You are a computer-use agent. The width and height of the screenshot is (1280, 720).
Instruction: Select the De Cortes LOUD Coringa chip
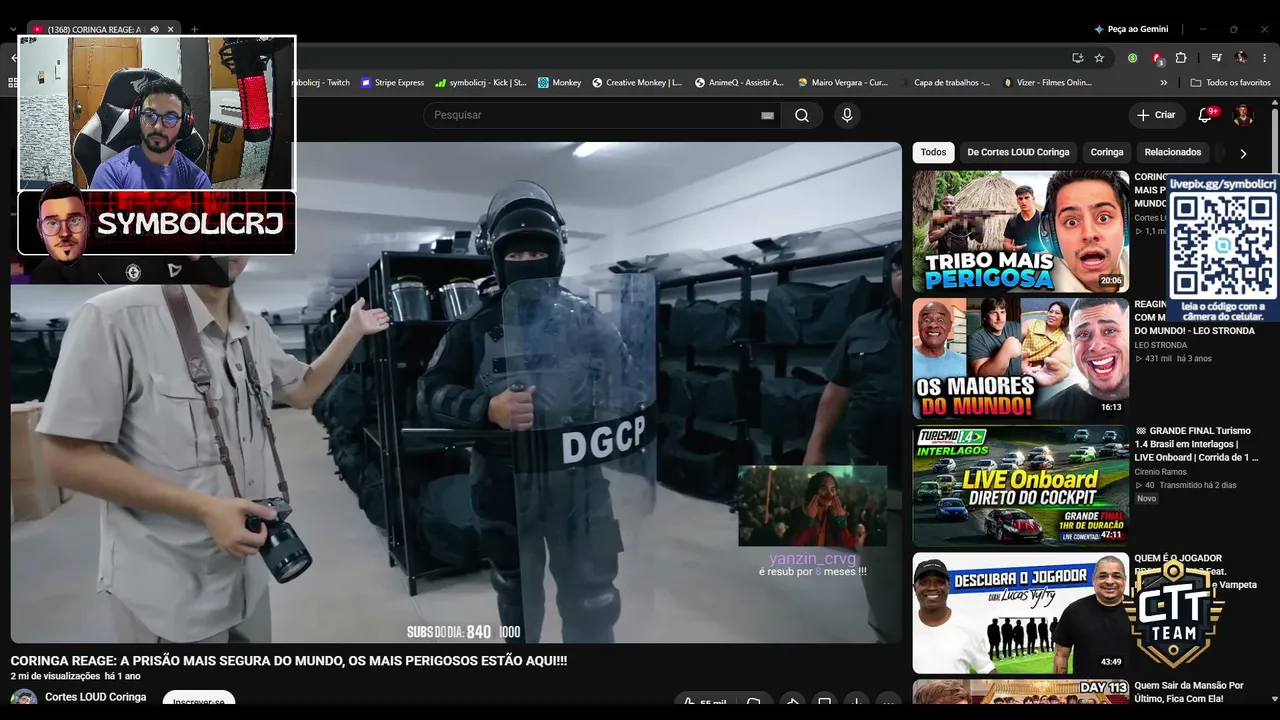1018,153
